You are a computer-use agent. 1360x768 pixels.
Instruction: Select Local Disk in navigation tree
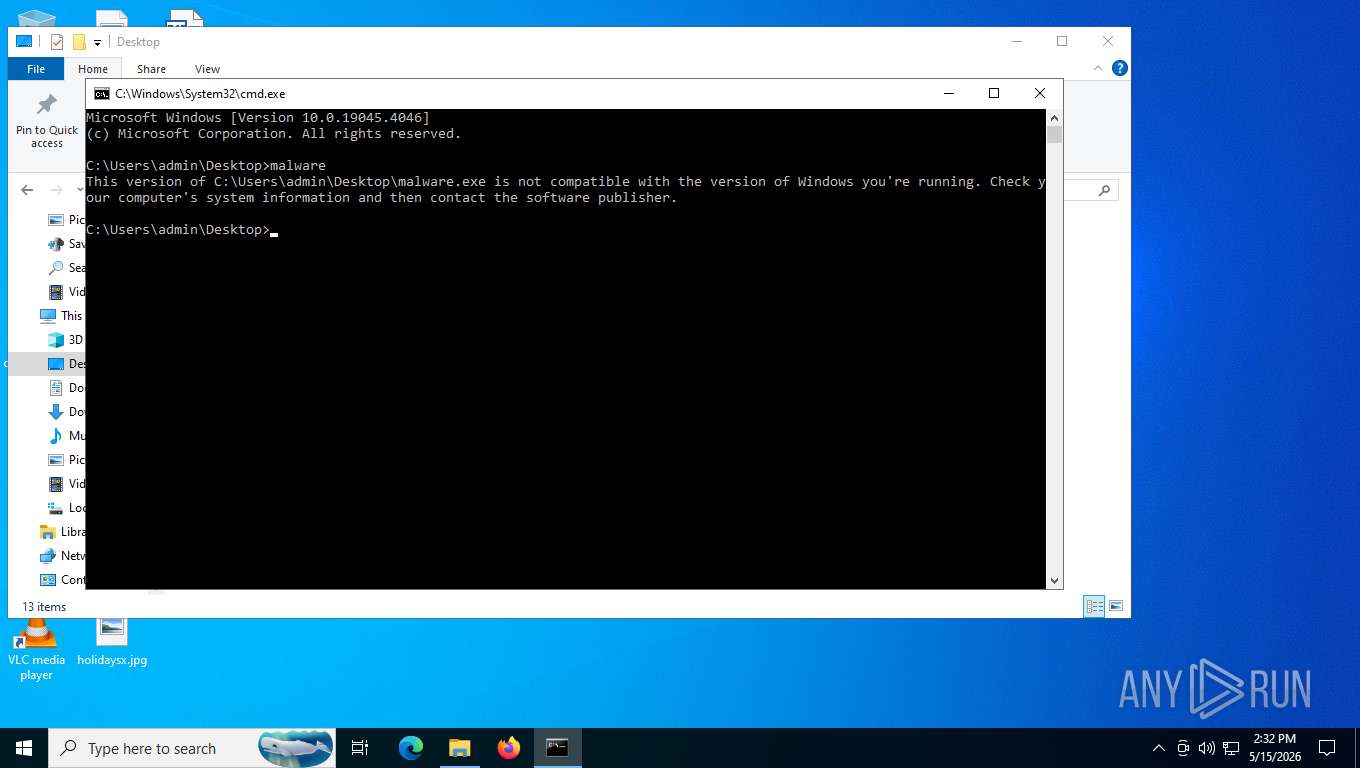66,508
